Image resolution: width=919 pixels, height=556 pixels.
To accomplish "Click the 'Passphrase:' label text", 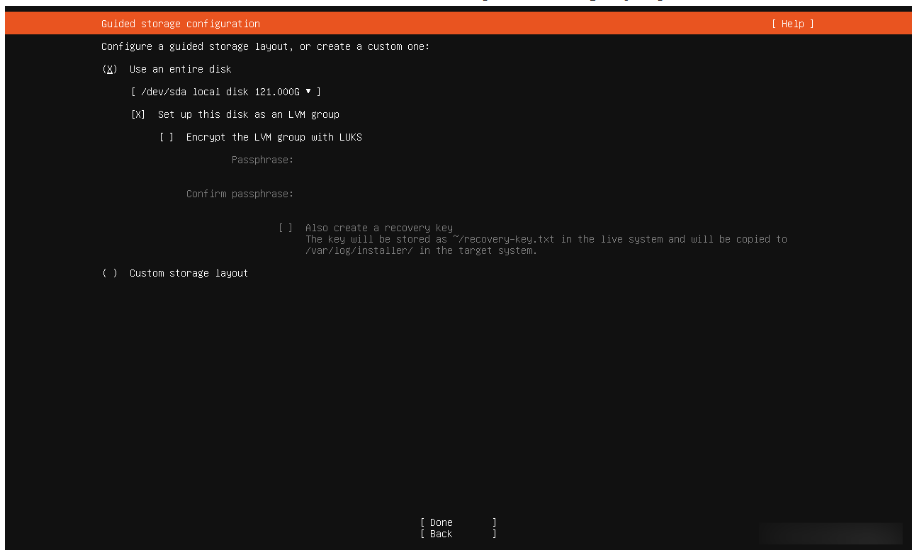I will click(261, 160).
